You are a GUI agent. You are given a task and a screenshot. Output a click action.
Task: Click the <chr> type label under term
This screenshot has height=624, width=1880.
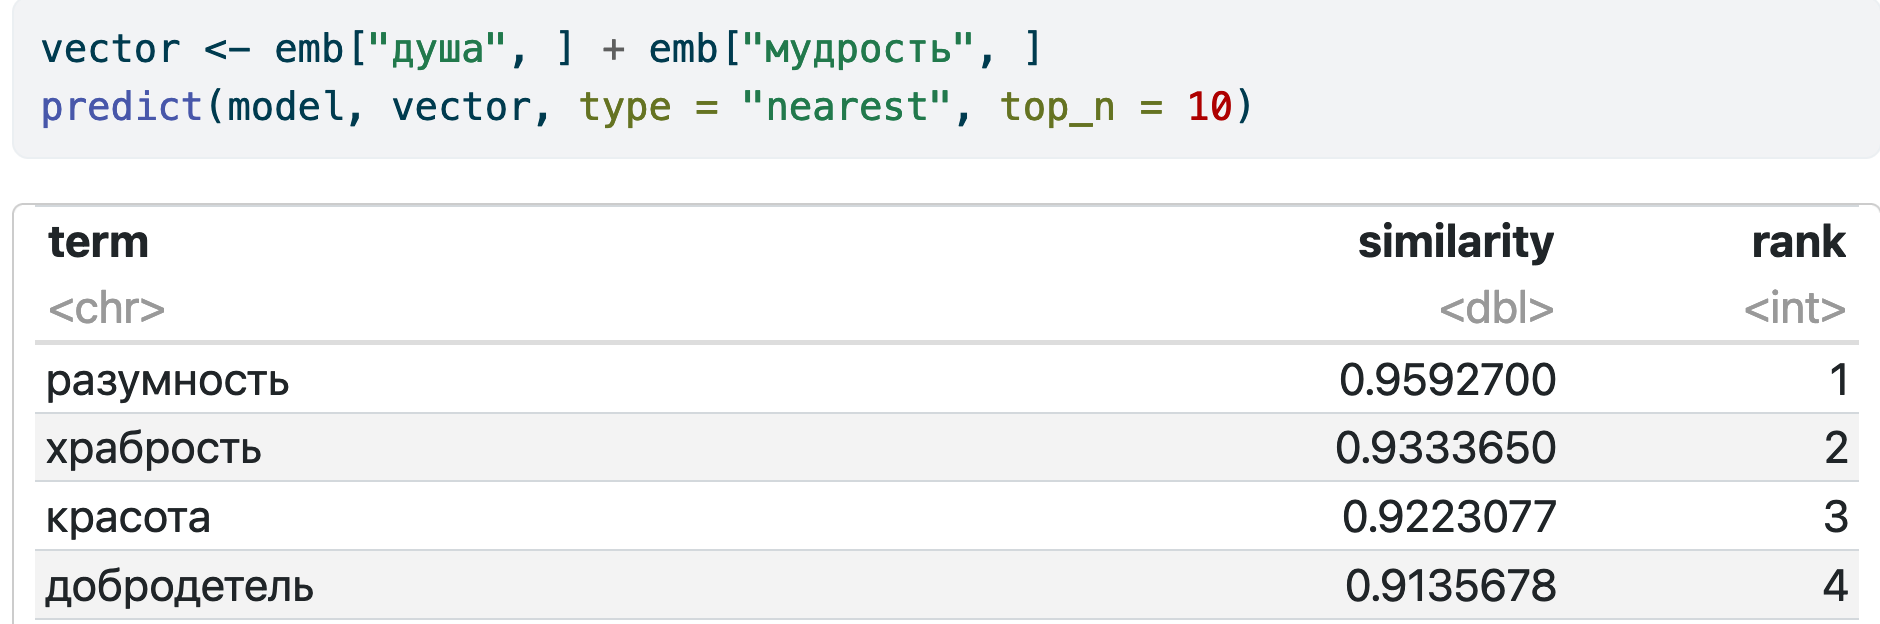coord(106,309)
